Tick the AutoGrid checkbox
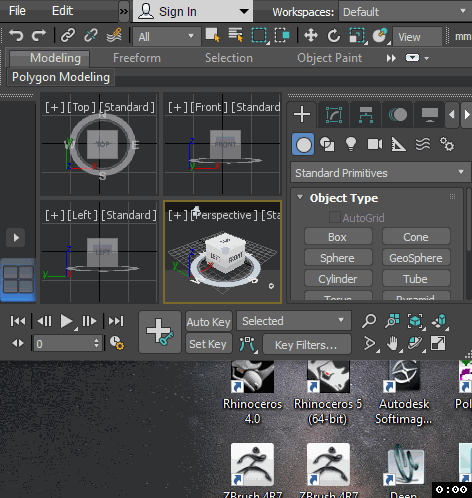The height and width of the screenshot is (498, 472). (334, 217)
